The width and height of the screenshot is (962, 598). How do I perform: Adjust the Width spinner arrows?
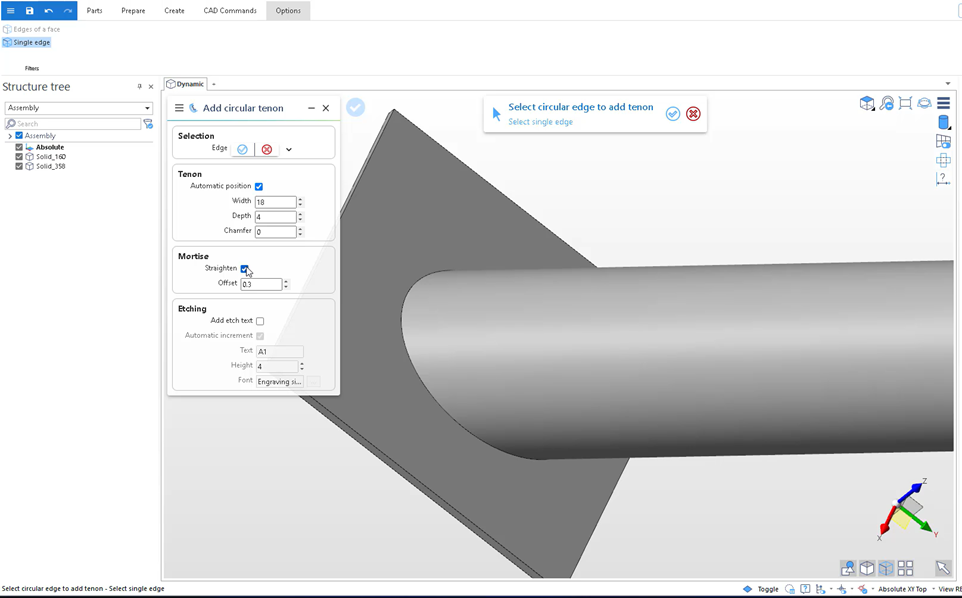300,202
